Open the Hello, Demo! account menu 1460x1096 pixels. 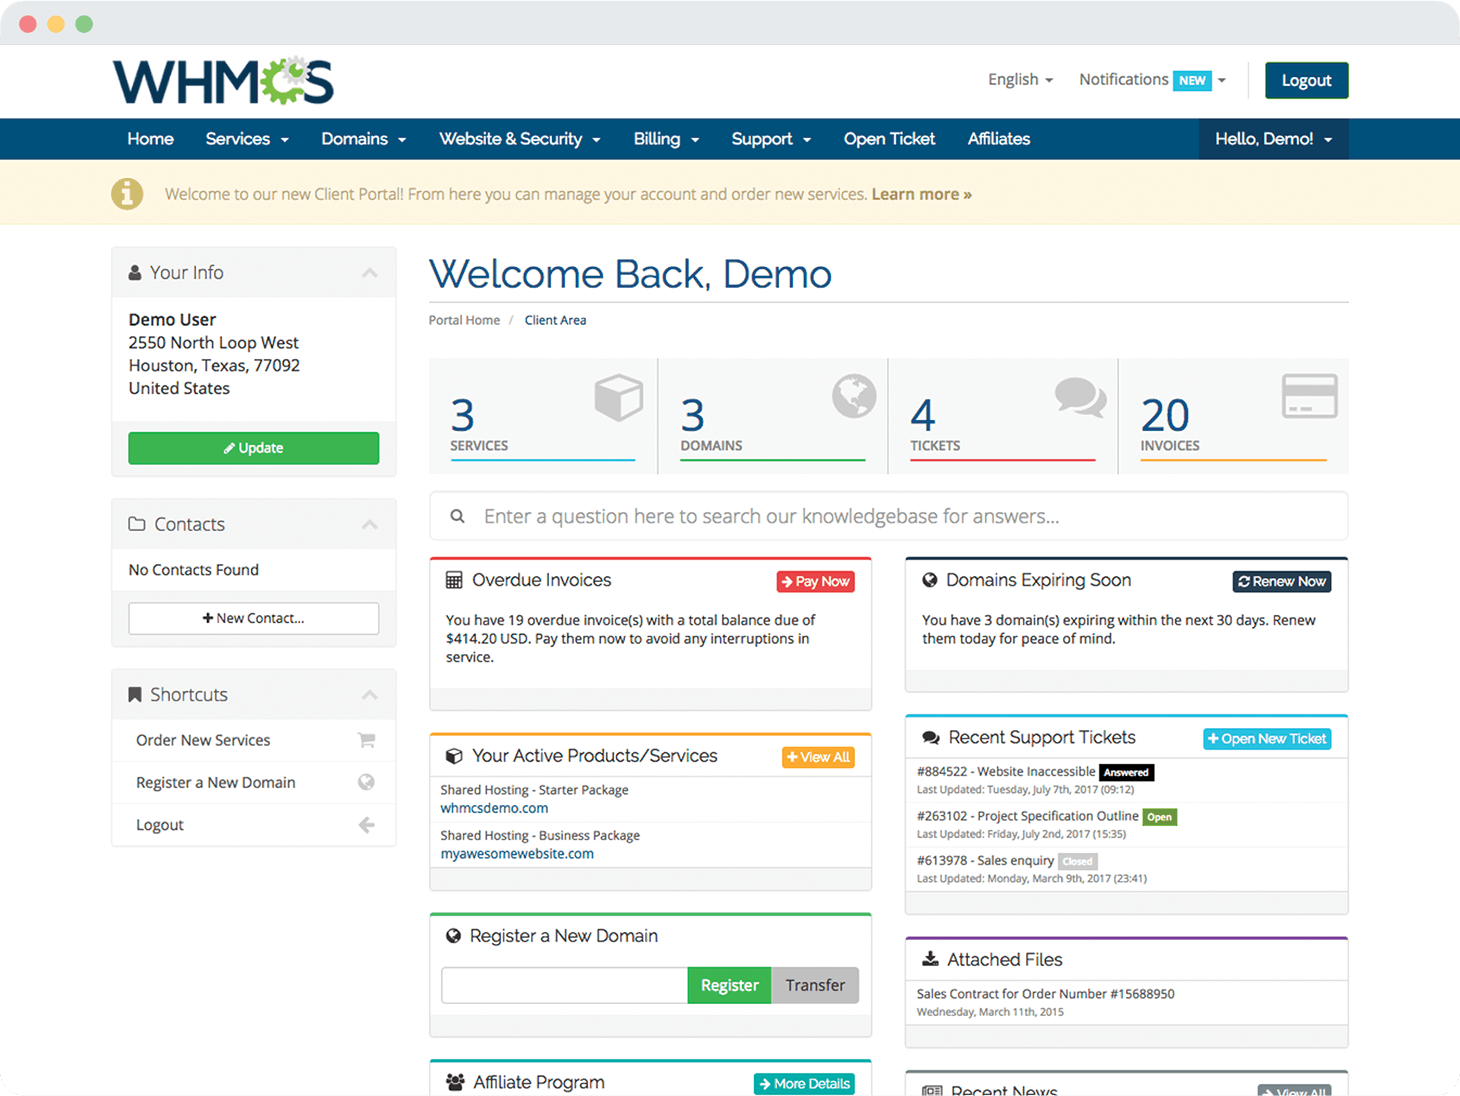(1274, 139)
